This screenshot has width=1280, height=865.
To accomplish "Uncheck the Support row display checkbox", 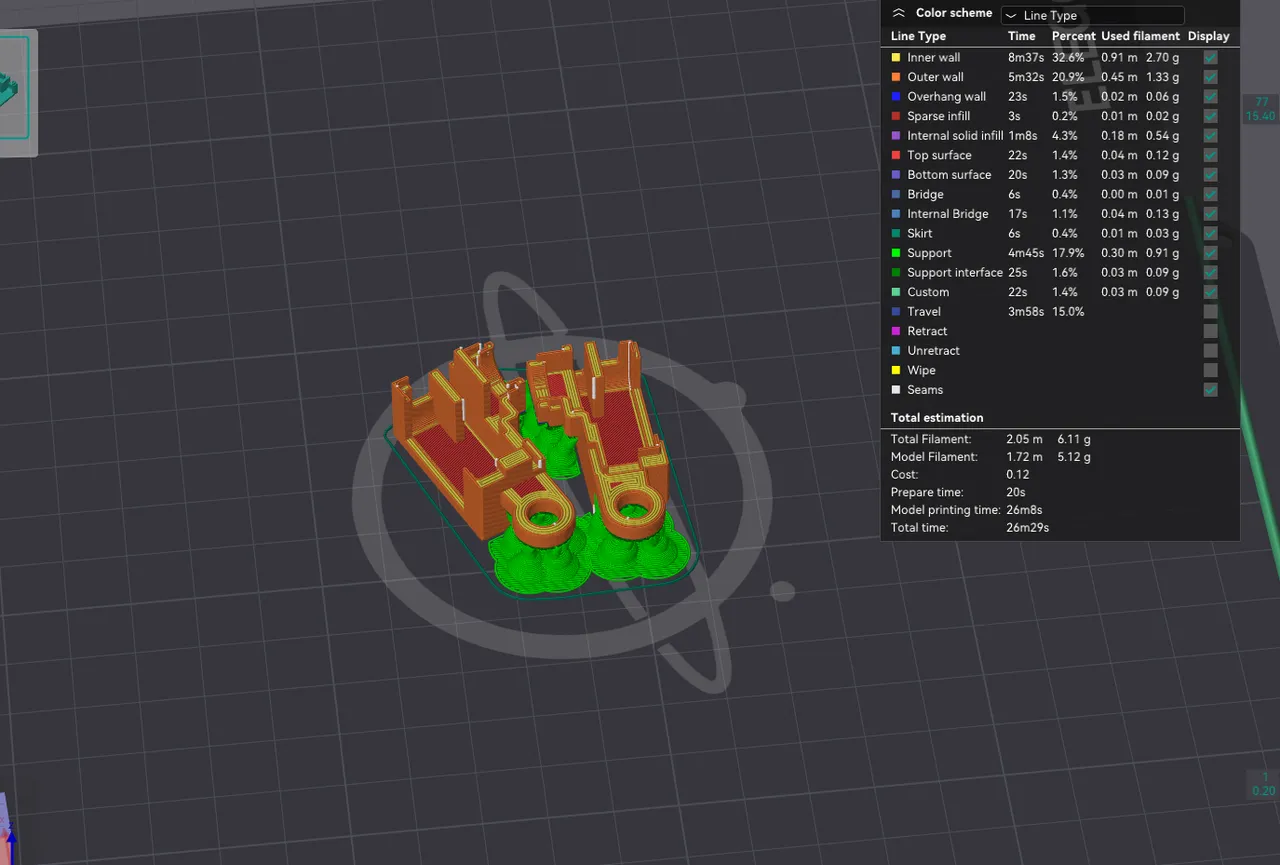I will [1211, 253].
